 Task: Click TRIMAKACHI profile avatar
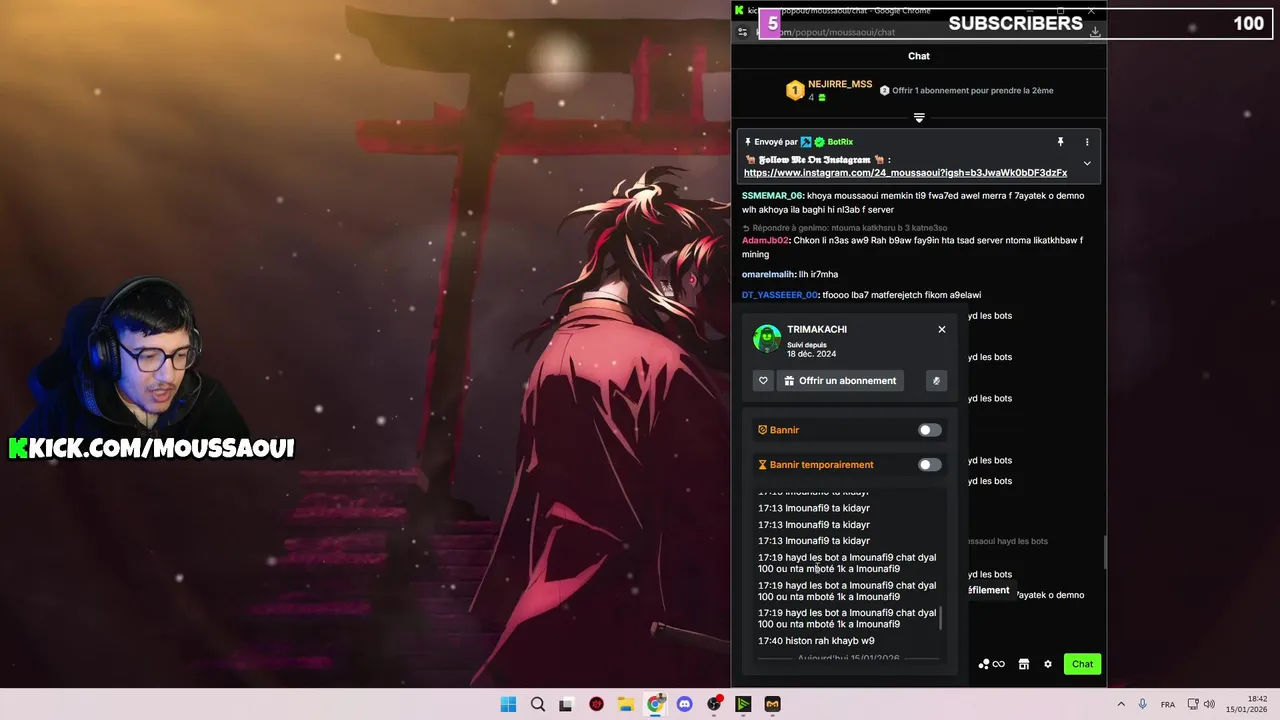pos(767,339)
